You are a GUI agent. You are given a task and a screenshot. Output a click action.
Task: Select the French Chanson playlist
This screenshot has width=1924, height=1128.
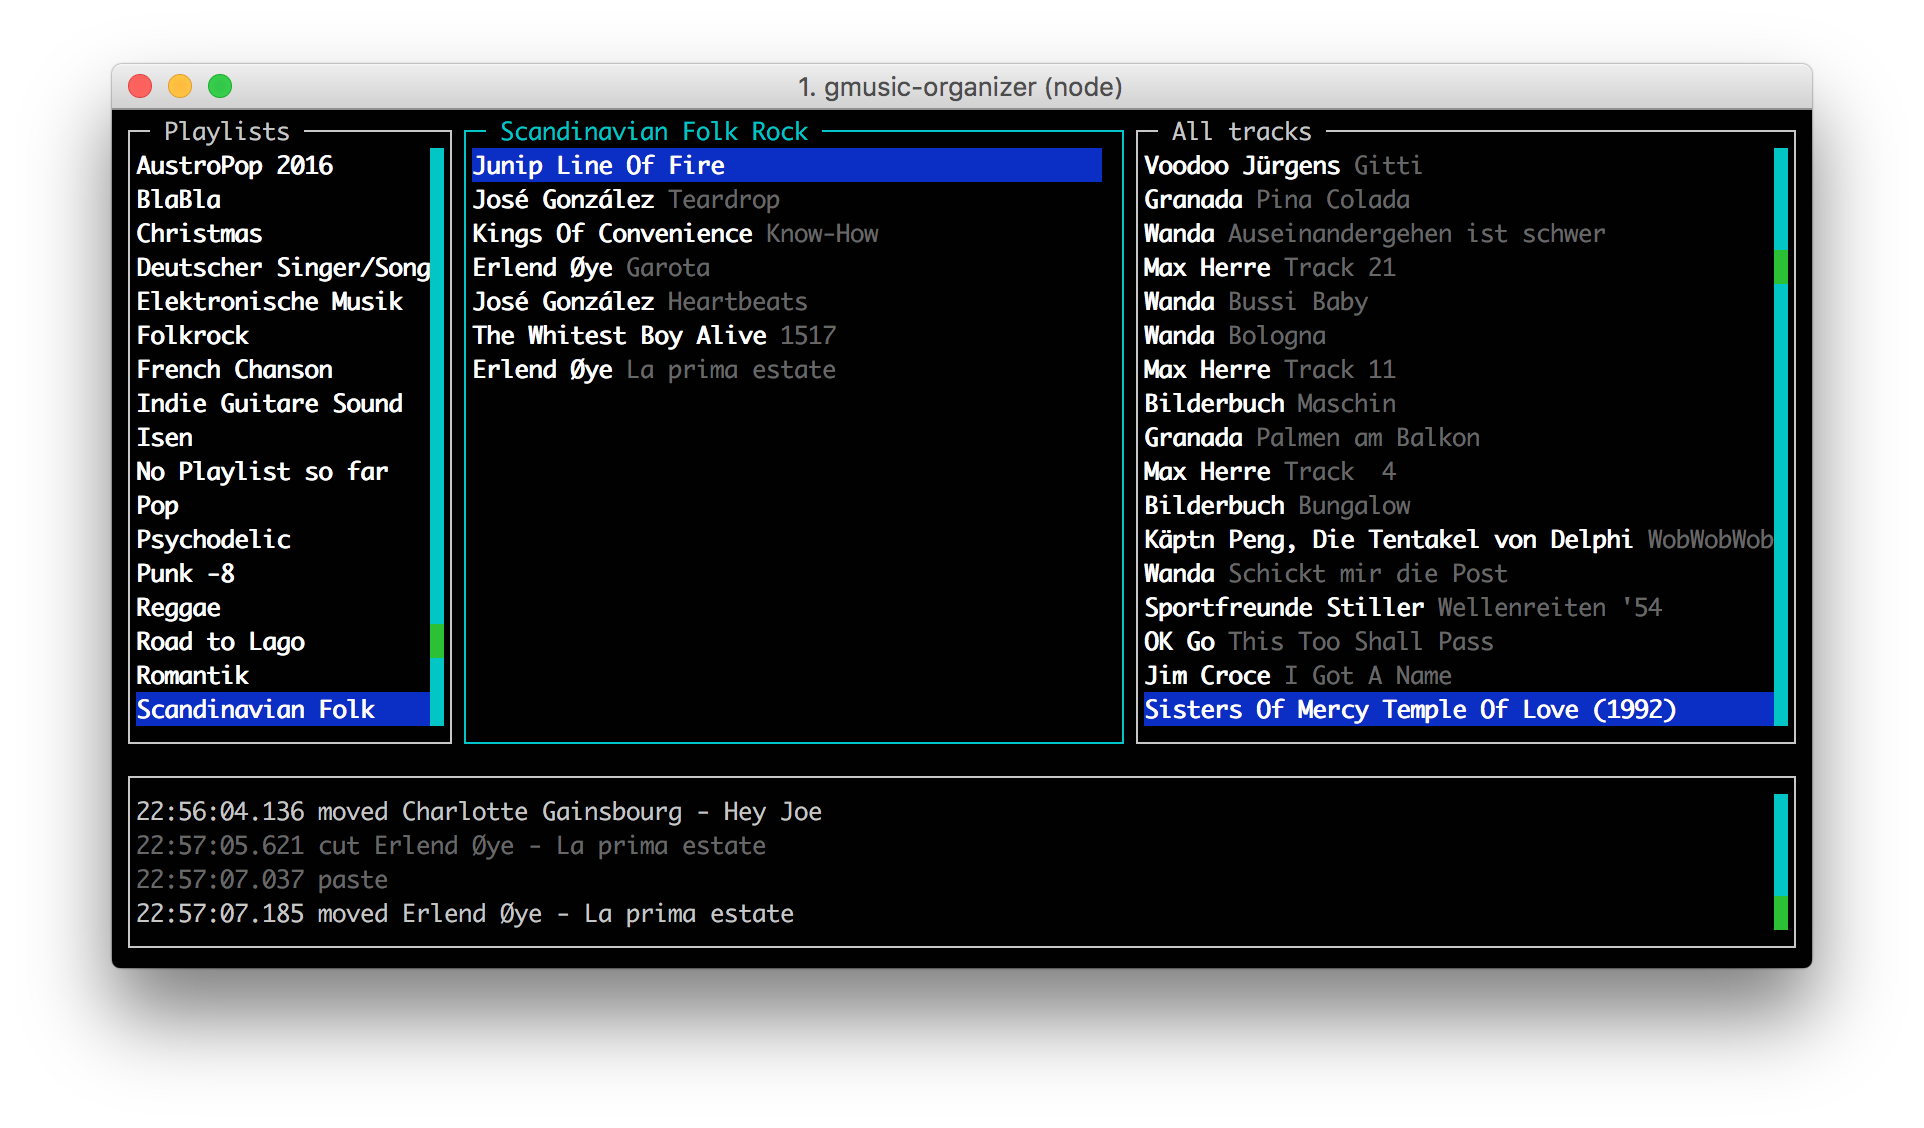pyautogui.click(x=235, y=370)
